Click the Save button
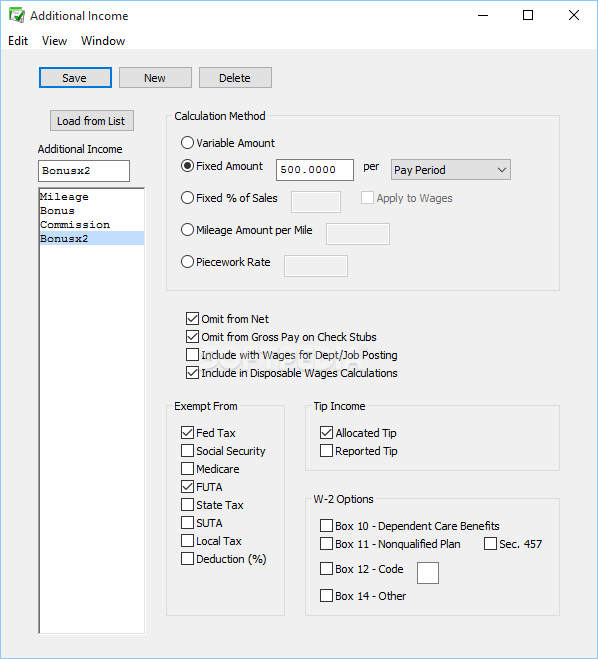Image resolution: width=598 pixels, height=659 pixels. click(x=75, y=78)
